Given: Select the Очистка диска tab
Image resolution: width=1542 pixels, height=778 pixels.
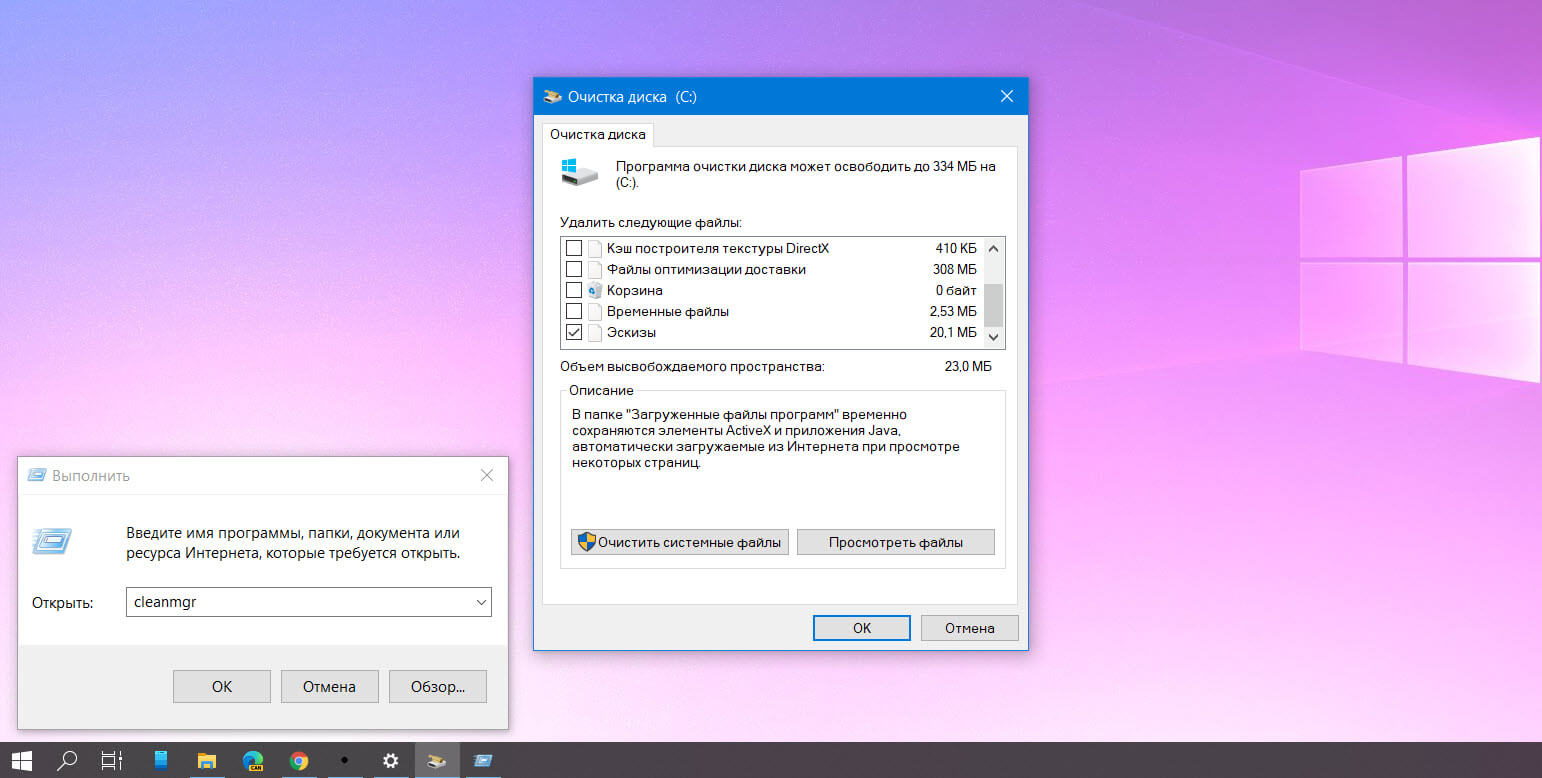Looking at the screenshot, I should pyautogui.click(x=598, y=134).
